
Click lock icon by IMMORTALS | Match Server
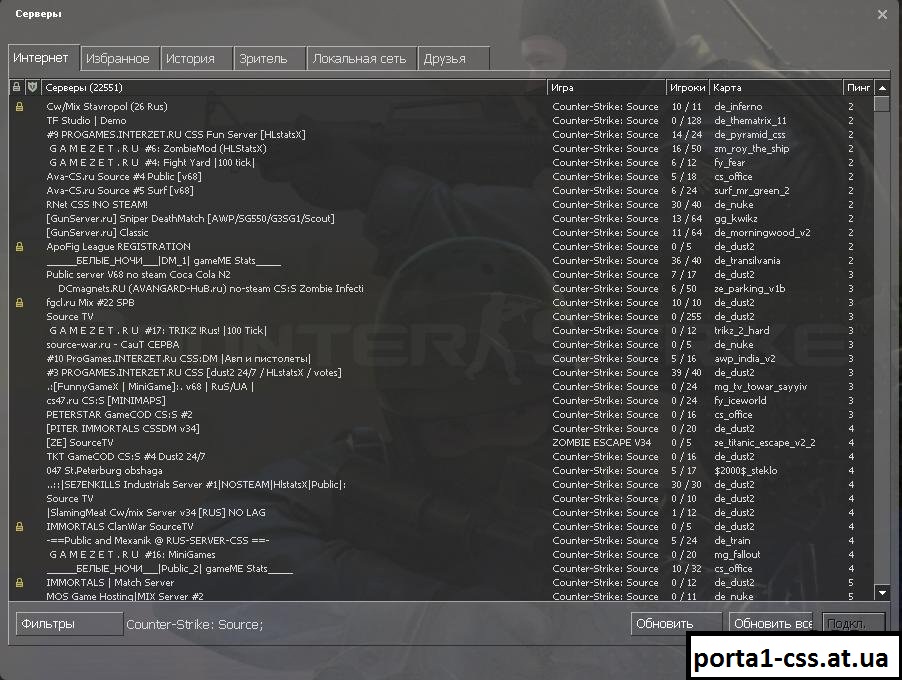(x=19, y=583)
